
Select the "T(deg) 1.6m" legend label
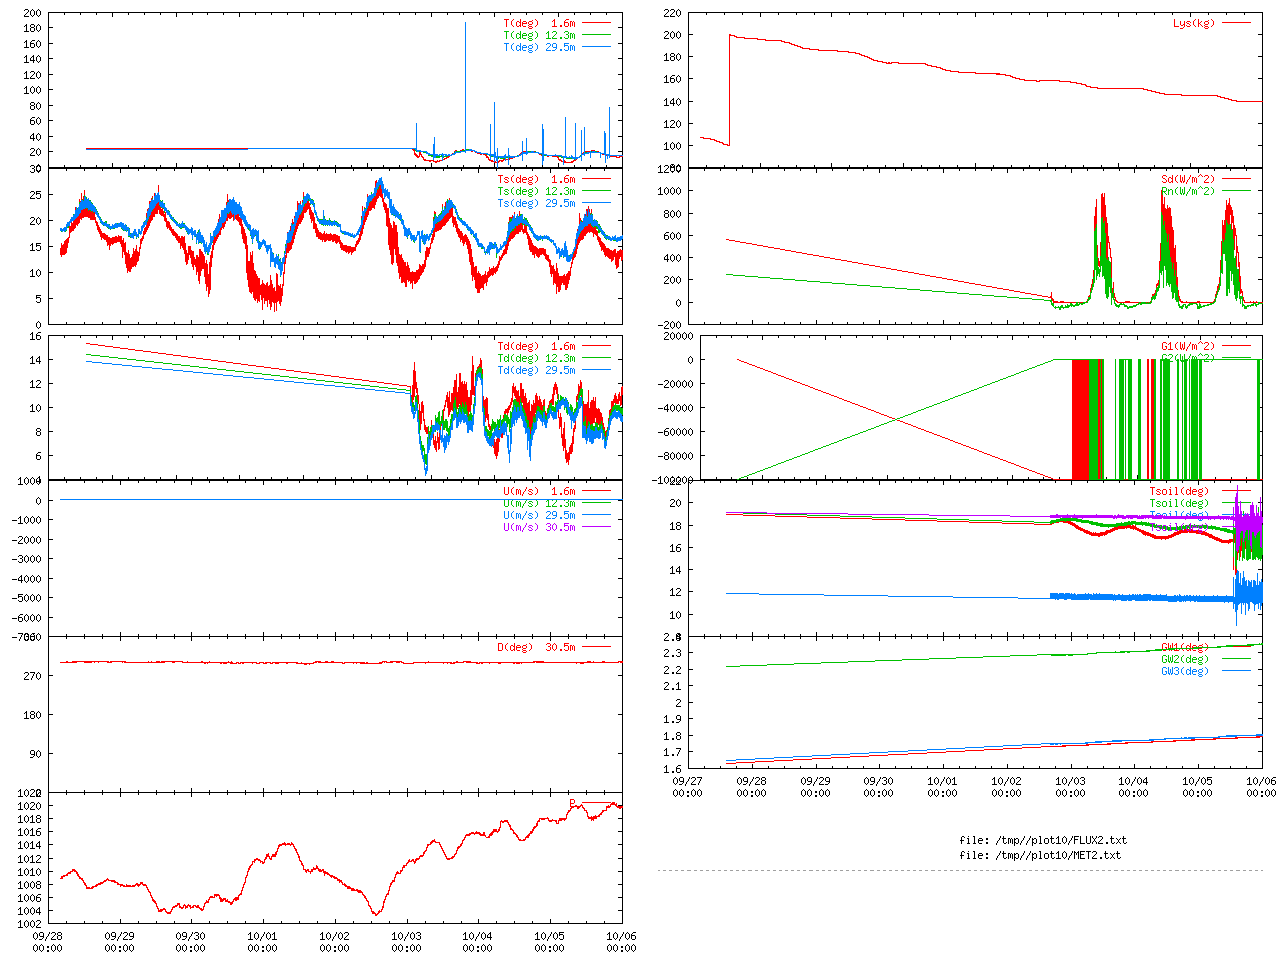pos(540,23)
